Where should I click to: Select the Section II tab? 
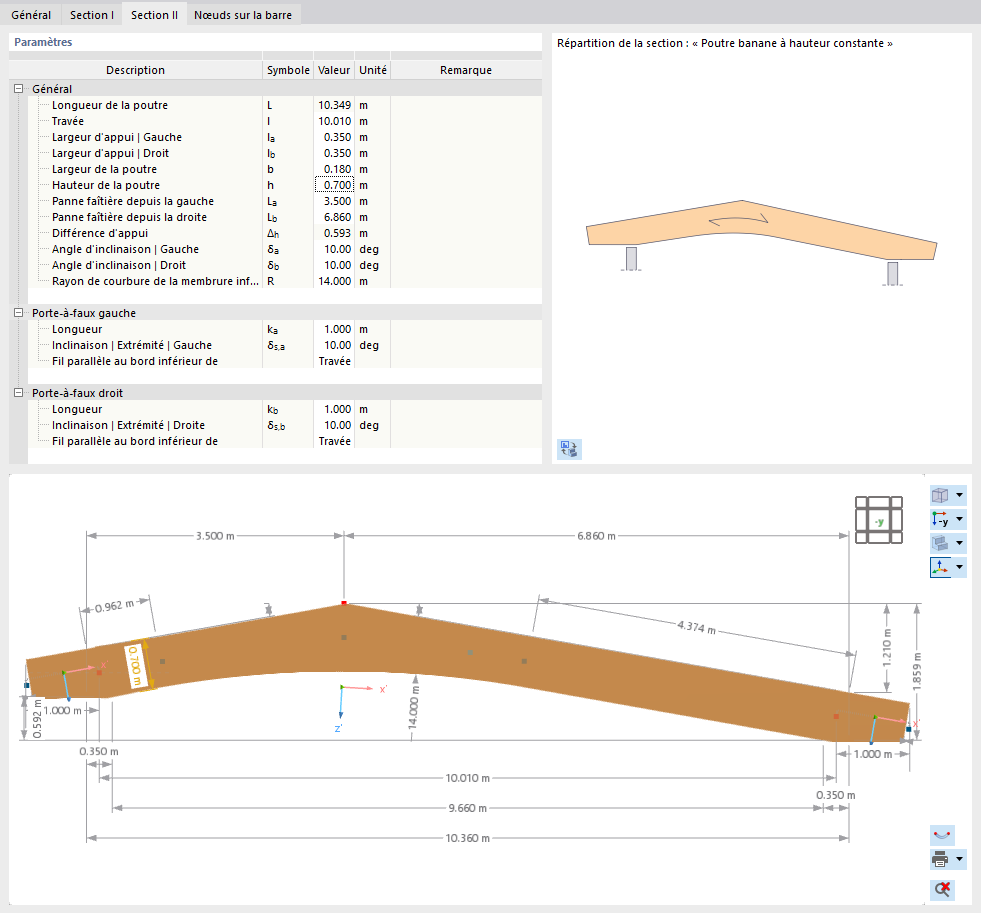[154, 14]
